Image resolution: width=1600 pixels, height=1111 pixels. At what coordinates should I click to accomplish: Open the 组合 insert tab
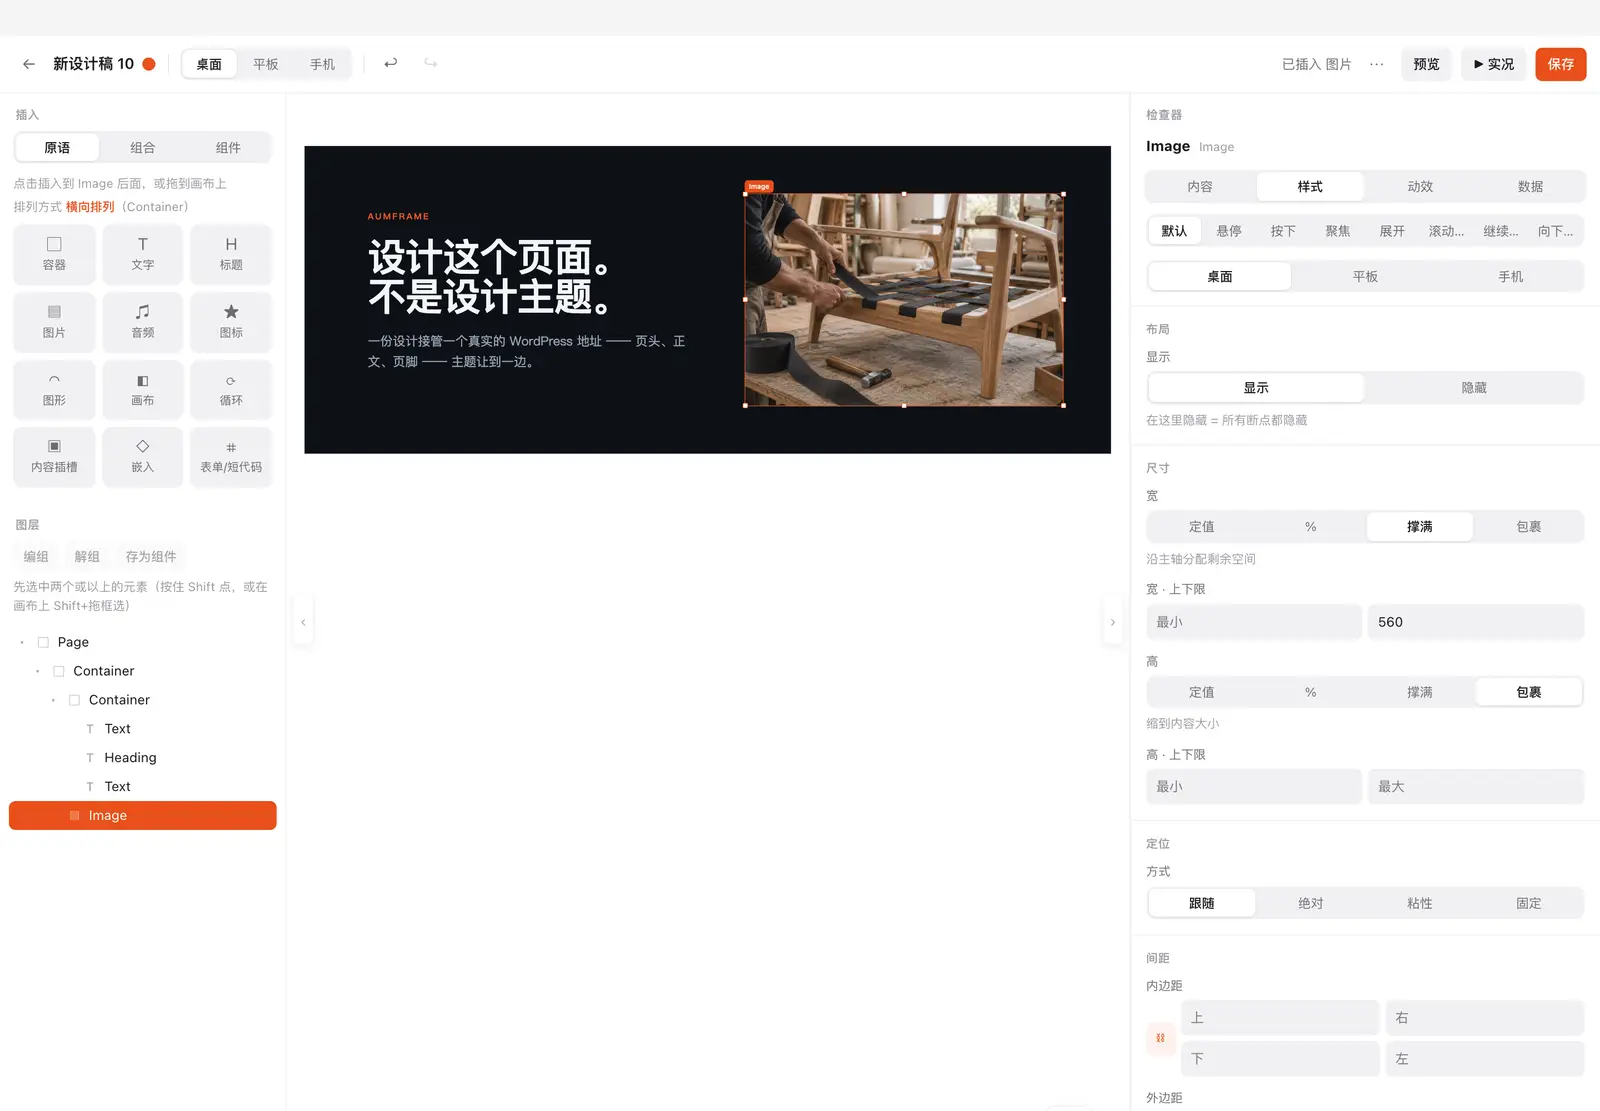[x=143, y=148]
